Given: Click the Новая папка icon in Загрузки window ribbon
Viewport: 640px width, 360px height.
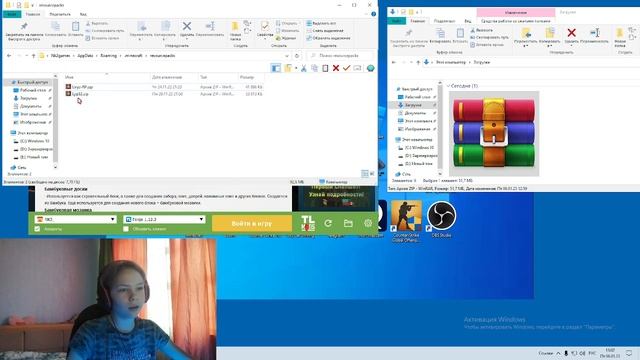Looking at the screenshot, I should 620,33.
